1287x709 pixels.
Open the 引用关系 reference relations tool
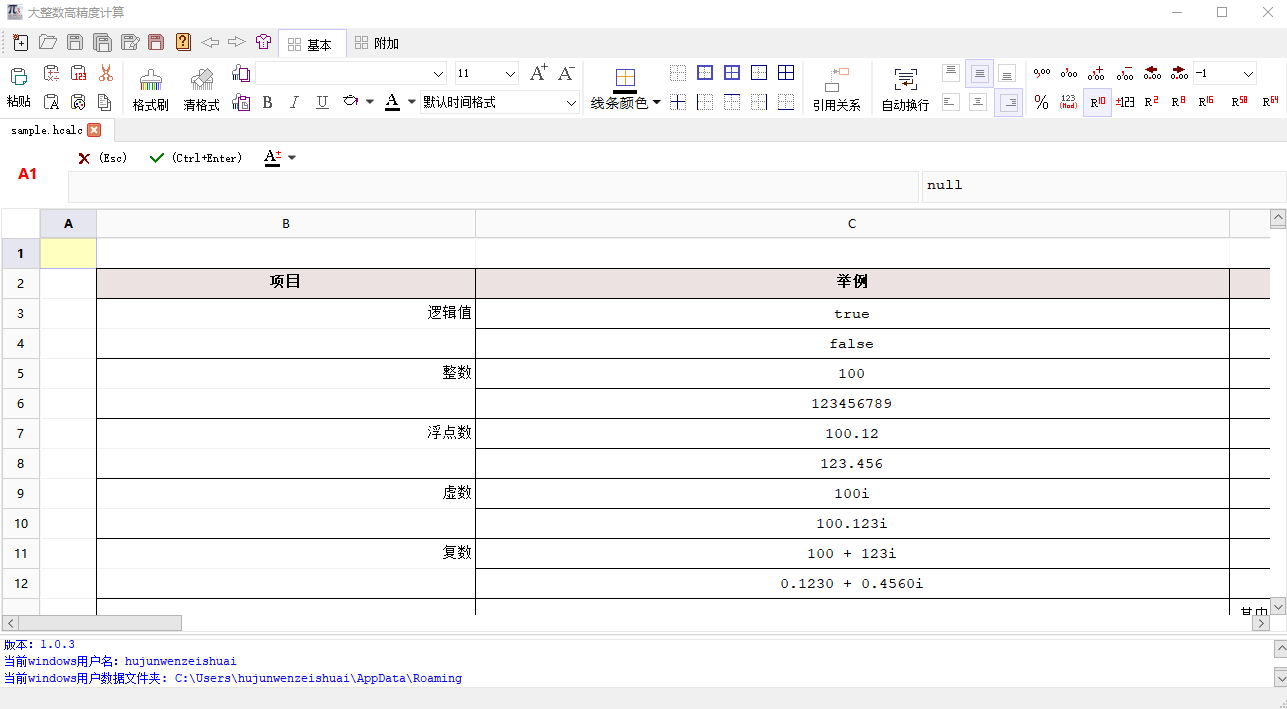click(x=837, y=90)
